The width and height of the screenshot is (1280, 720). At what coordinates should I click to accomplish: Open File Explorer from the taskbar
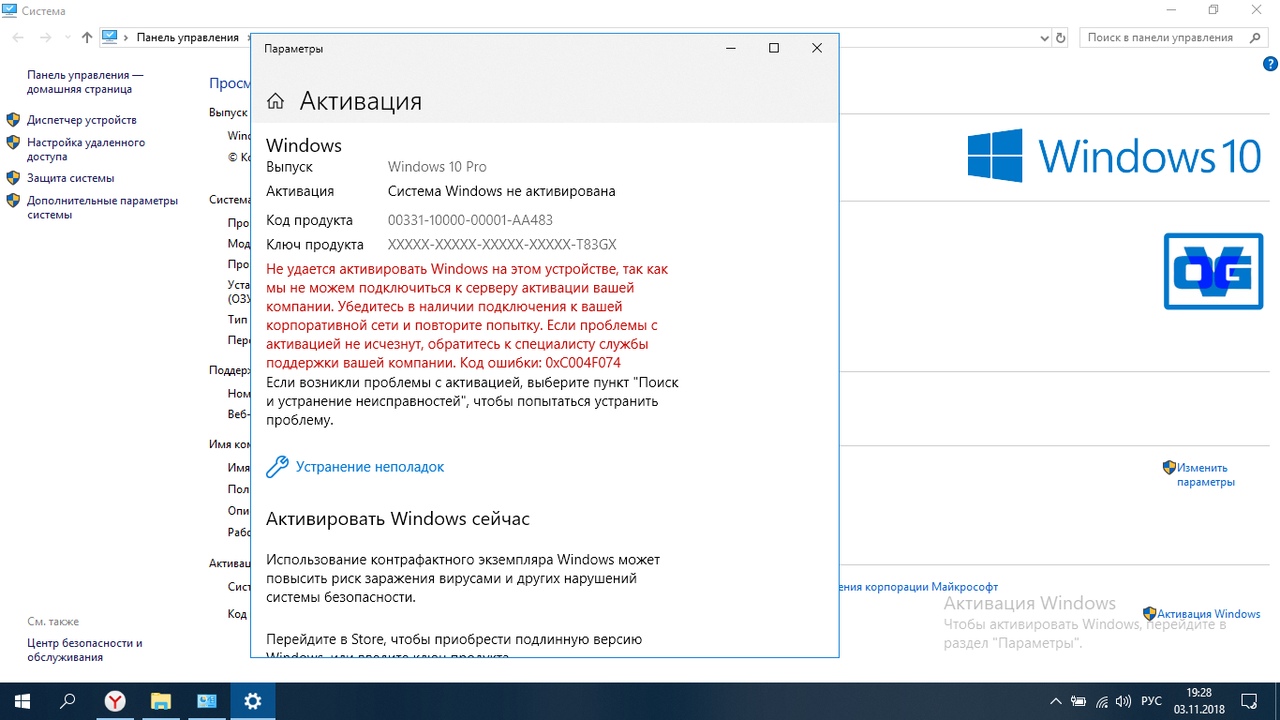coord(161,701)
